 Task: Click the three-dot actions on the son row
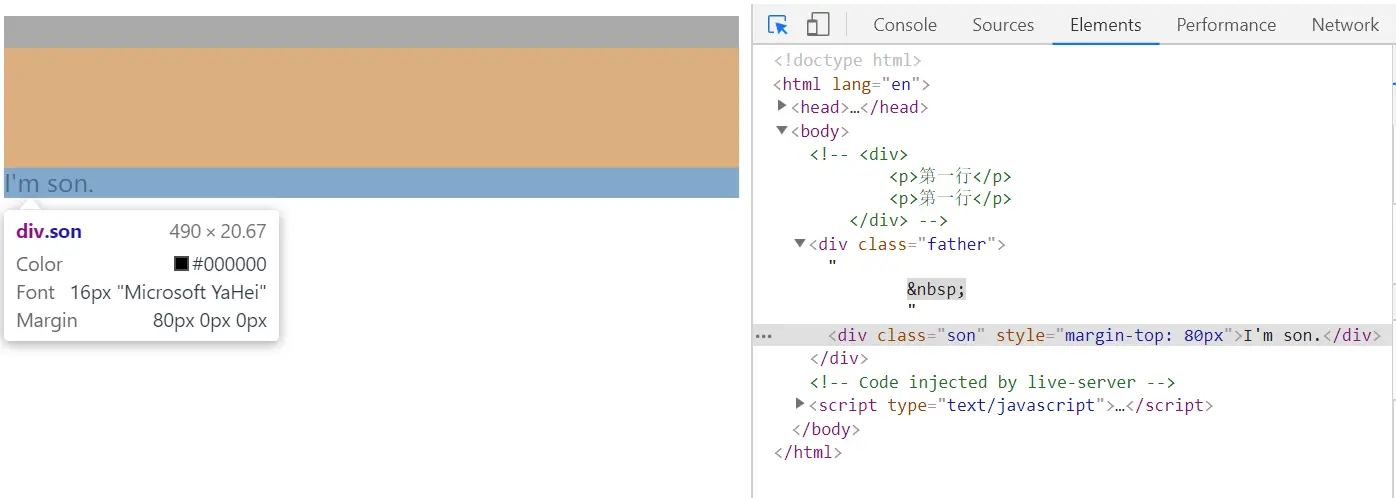point(764,336)
